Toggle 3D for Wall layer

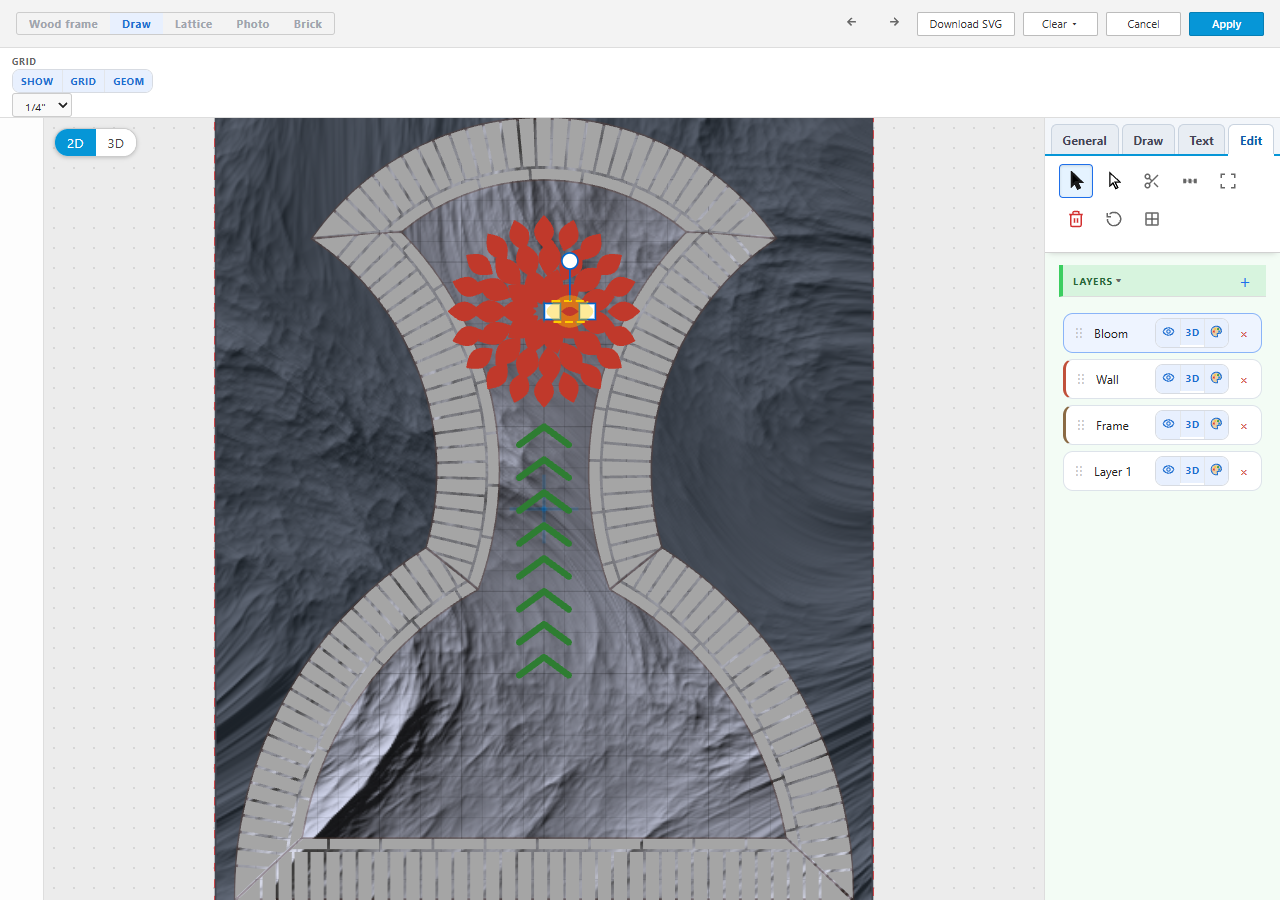(x=1192, y=379)
